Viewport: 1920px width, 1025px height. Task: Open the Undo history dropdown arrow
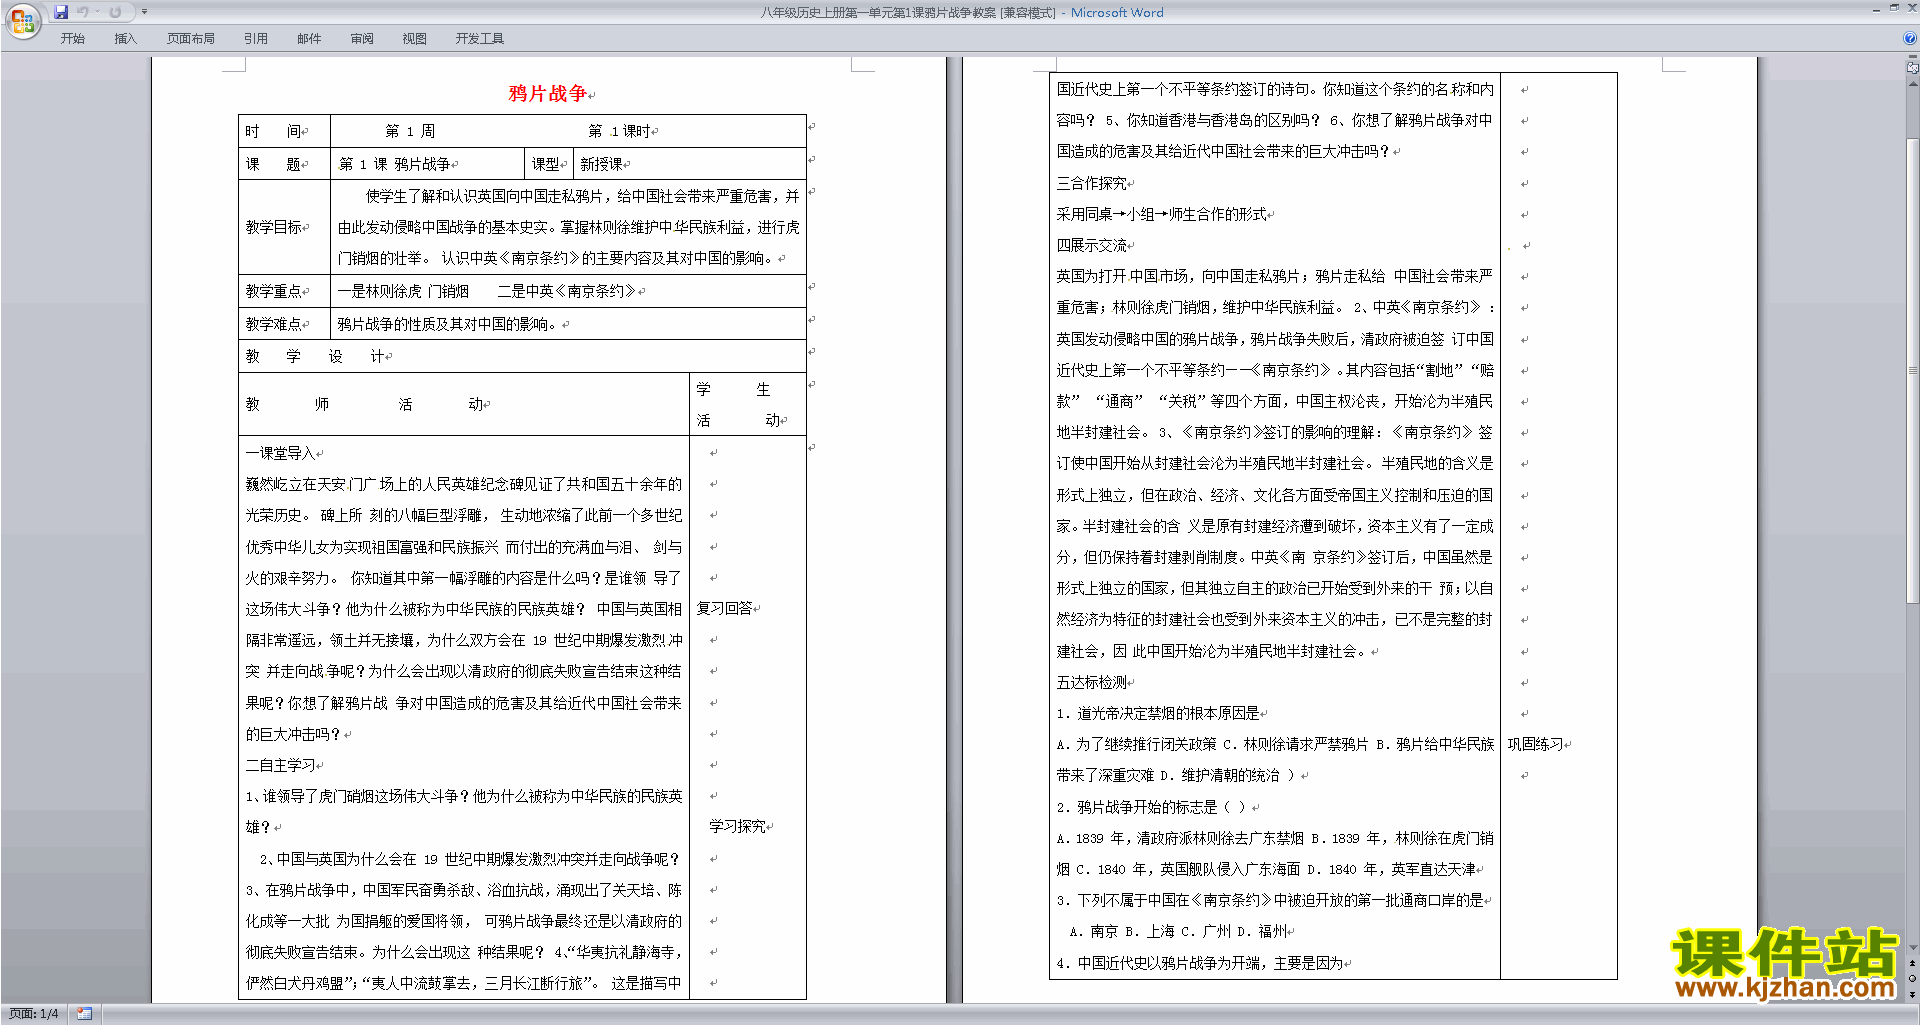[x=97, y=12]
